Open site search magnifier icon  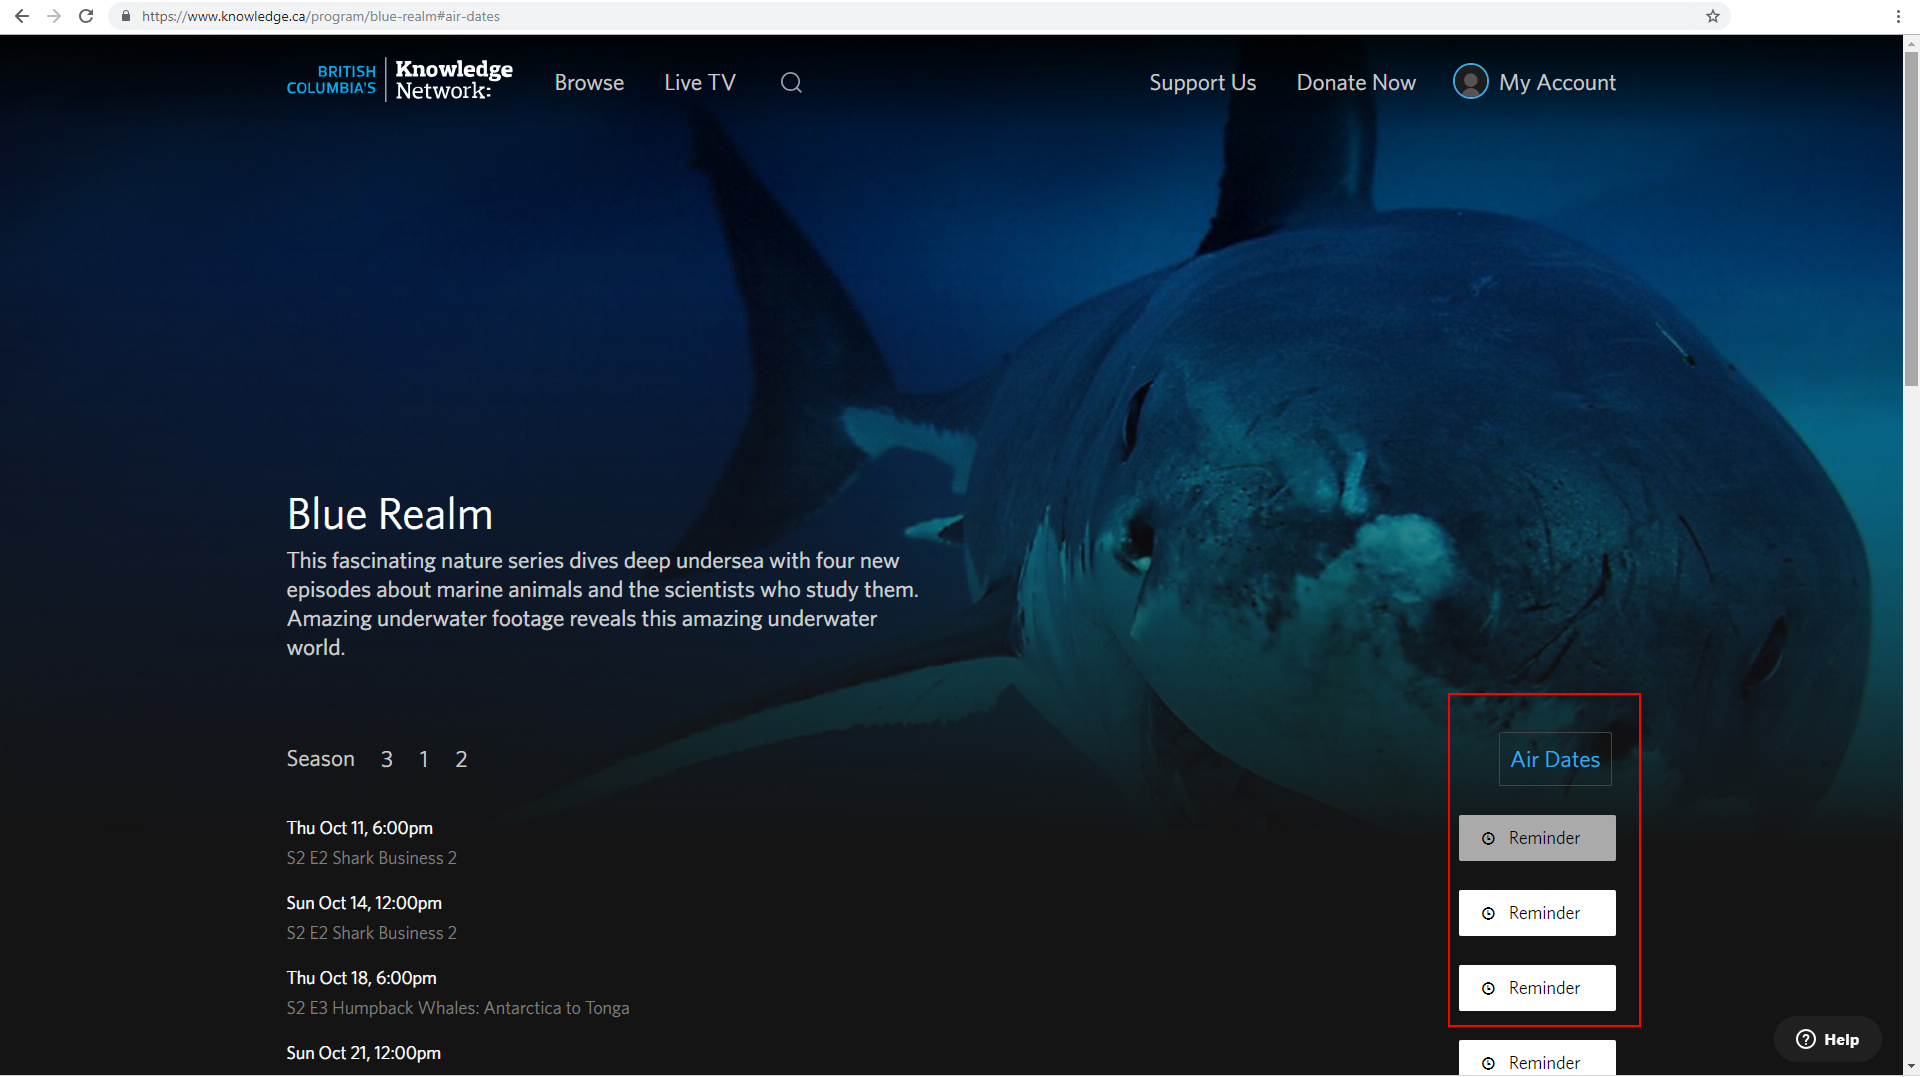pos(791,83)
